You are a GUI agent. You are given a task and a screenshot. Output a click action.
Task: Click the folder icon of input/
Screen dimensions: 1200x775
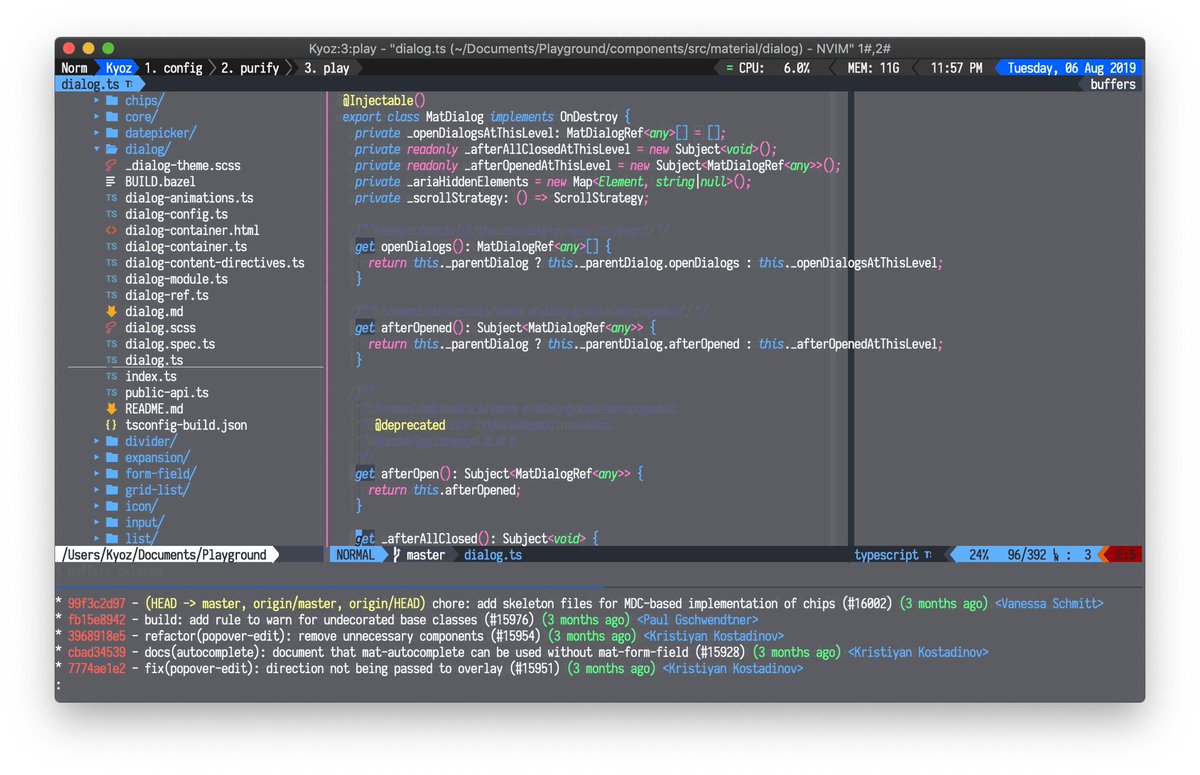pos(112,522)
